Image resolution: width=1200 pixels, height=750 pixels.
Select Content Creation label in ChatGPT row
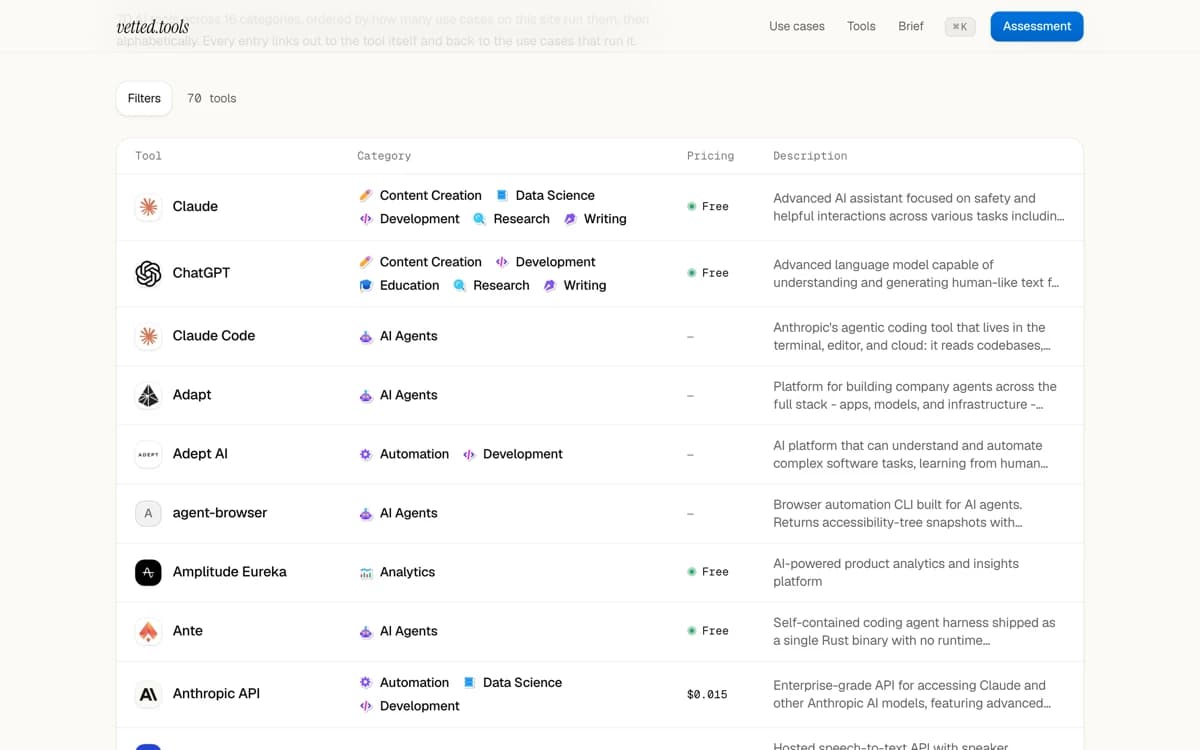click(431, 262)
